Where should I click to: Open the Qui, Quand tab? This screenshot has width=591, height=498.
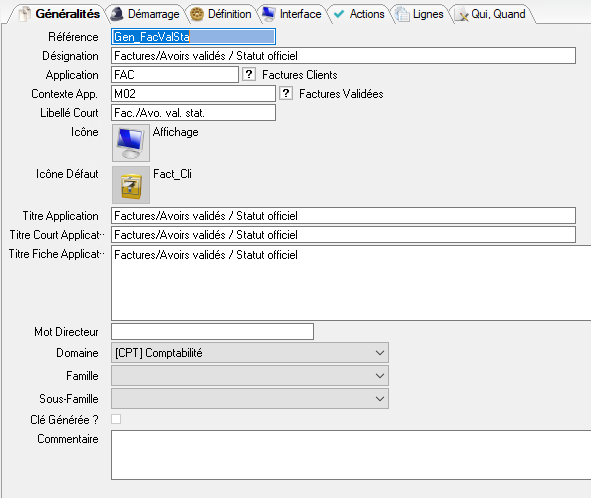491,14
